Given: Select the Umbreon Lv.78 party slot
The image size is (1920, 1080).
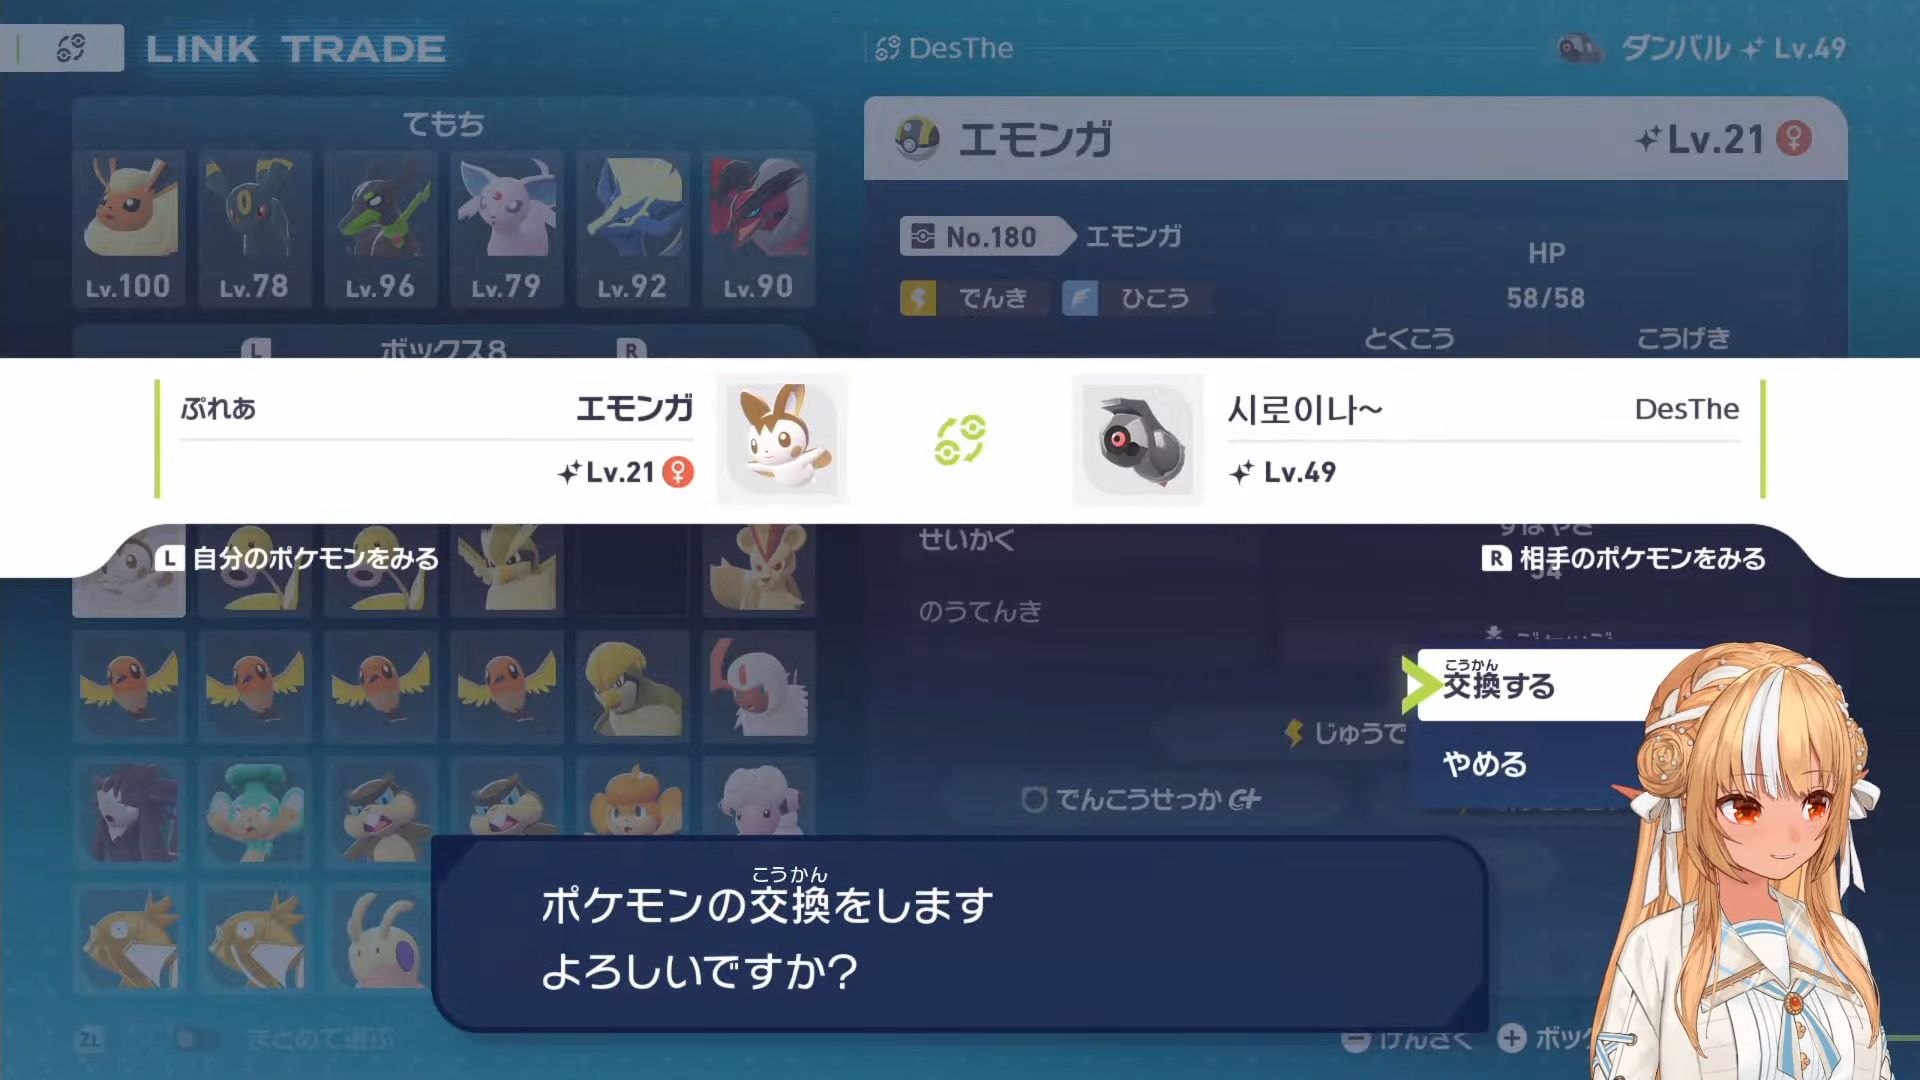Looking at the screenshot, I should point(255,229).
